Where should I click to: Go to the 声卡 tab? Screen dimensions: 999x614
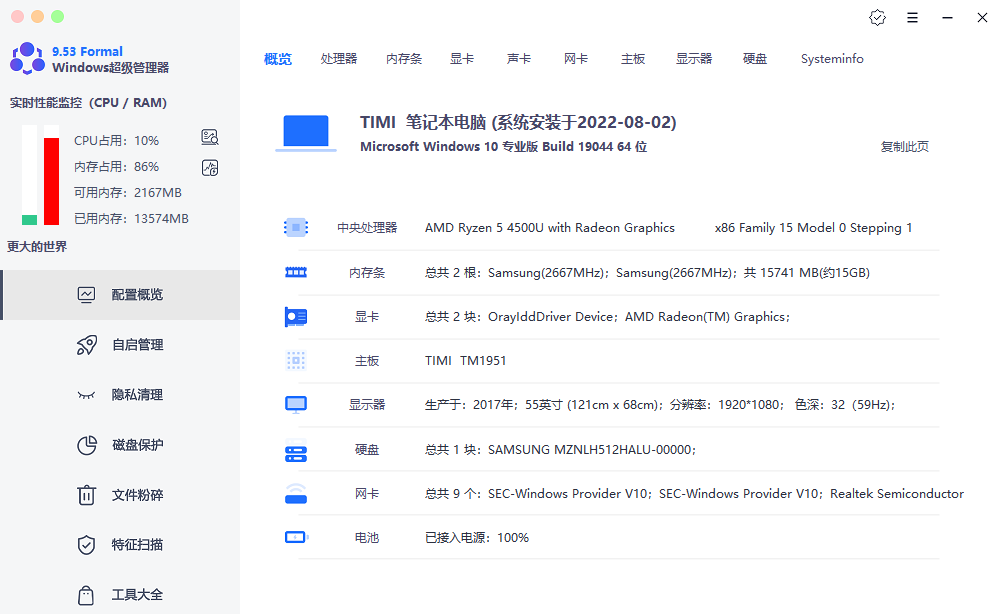click(519, 59)
